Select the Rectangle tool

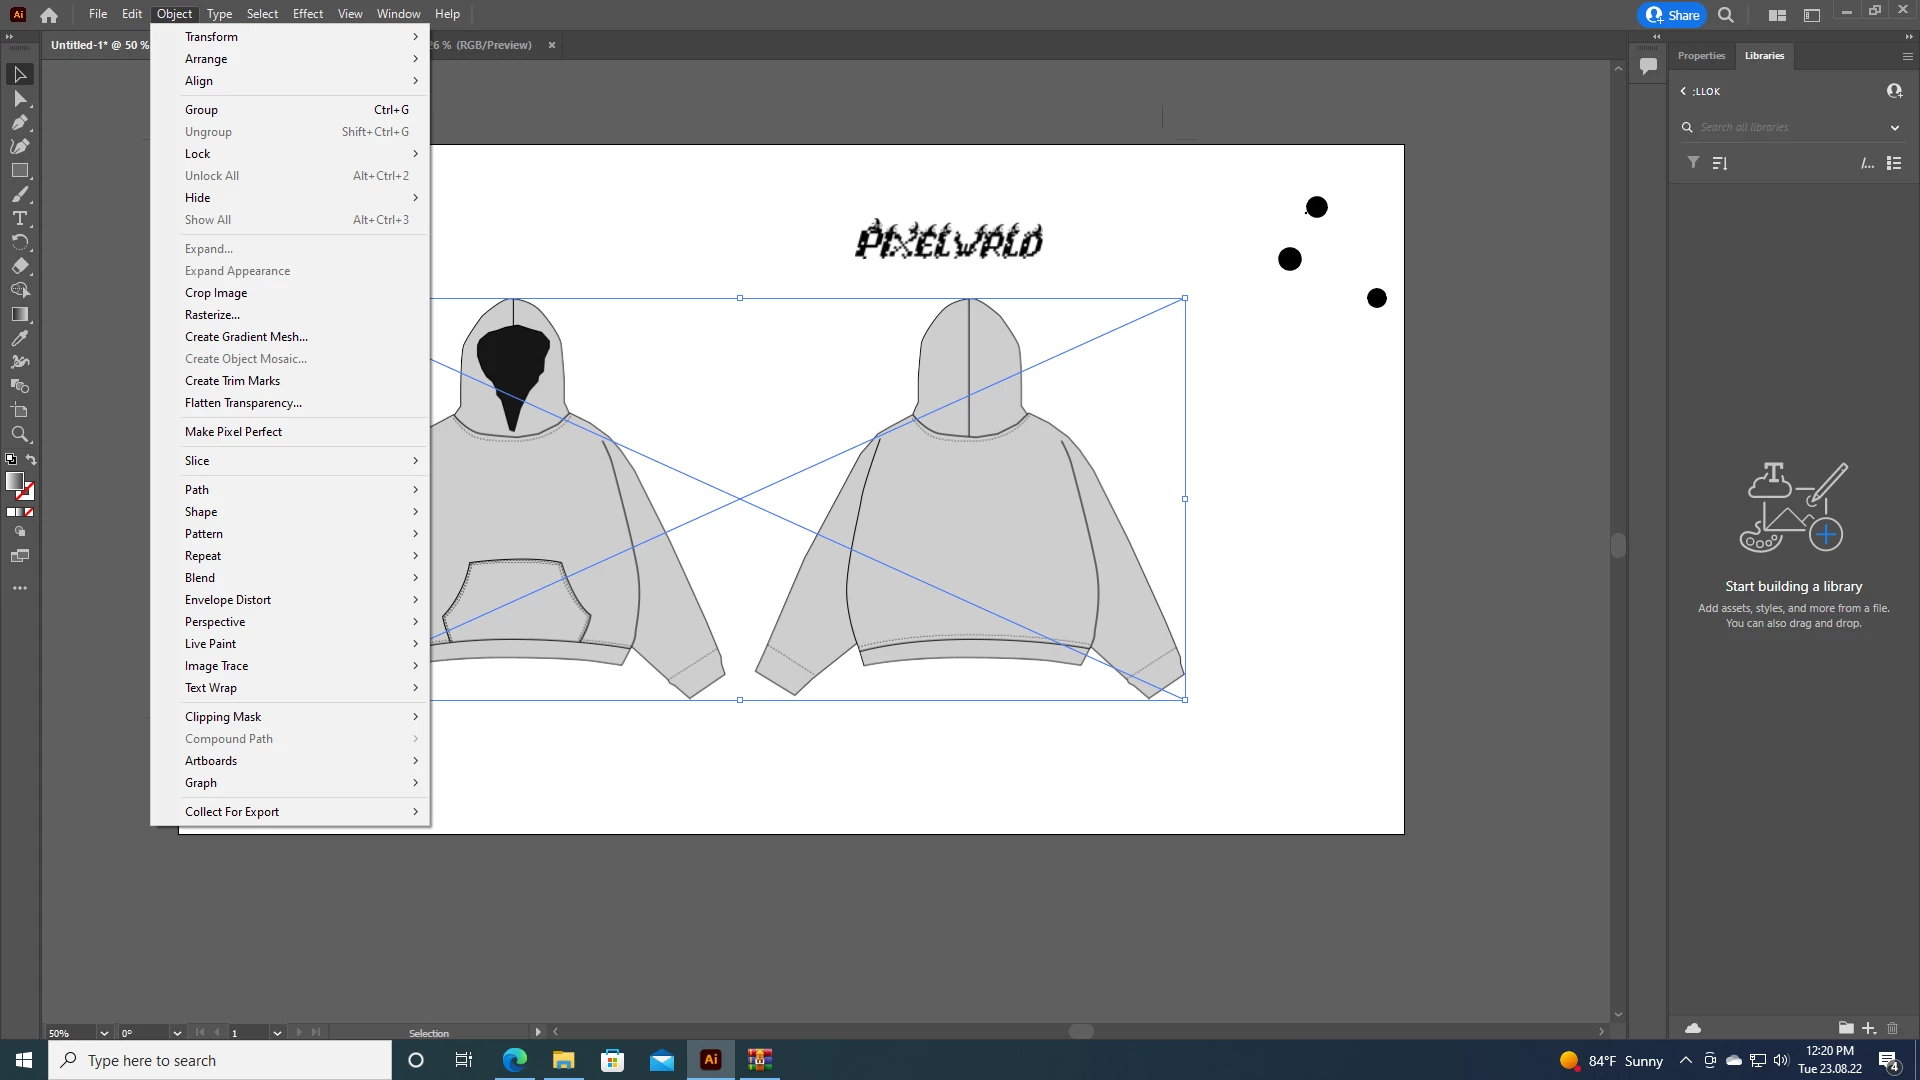19,171
